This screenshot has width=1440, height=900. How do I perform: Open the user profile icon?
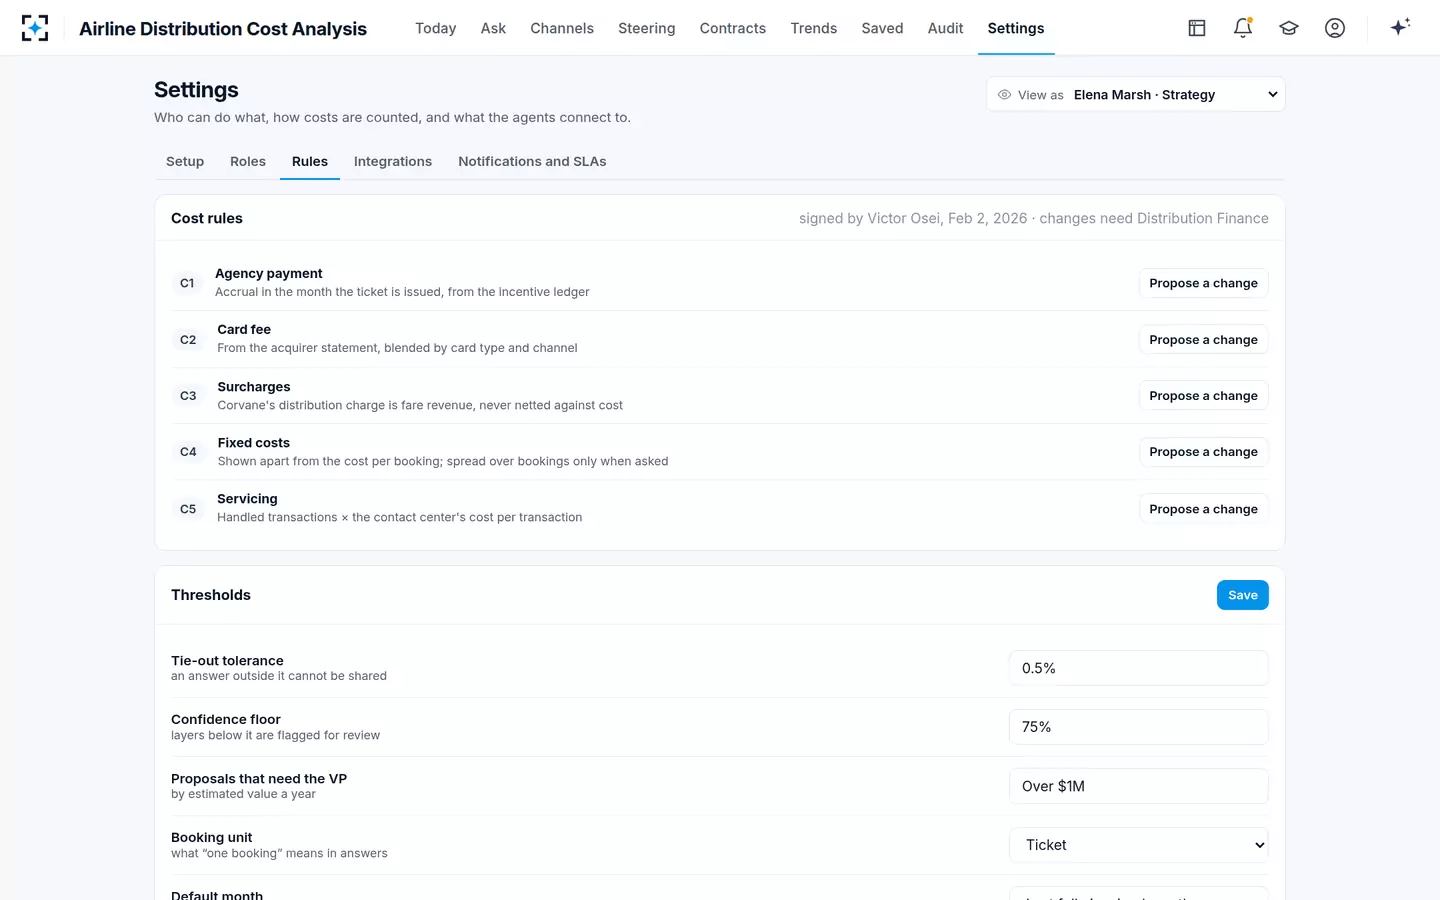point(1335,28)
